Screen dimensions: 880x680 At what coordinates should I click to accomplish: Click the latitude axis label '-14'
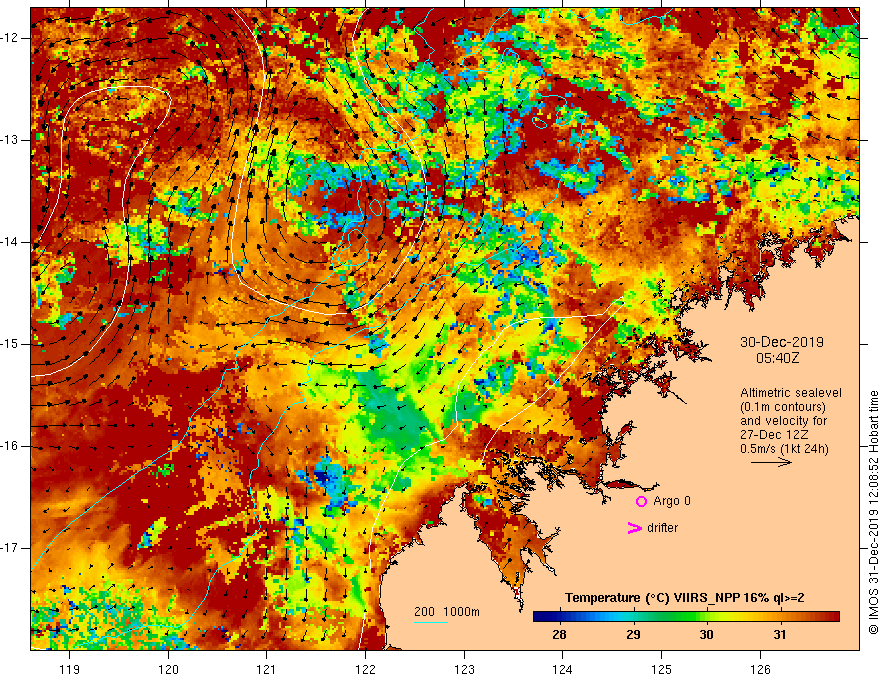point(10,242)
